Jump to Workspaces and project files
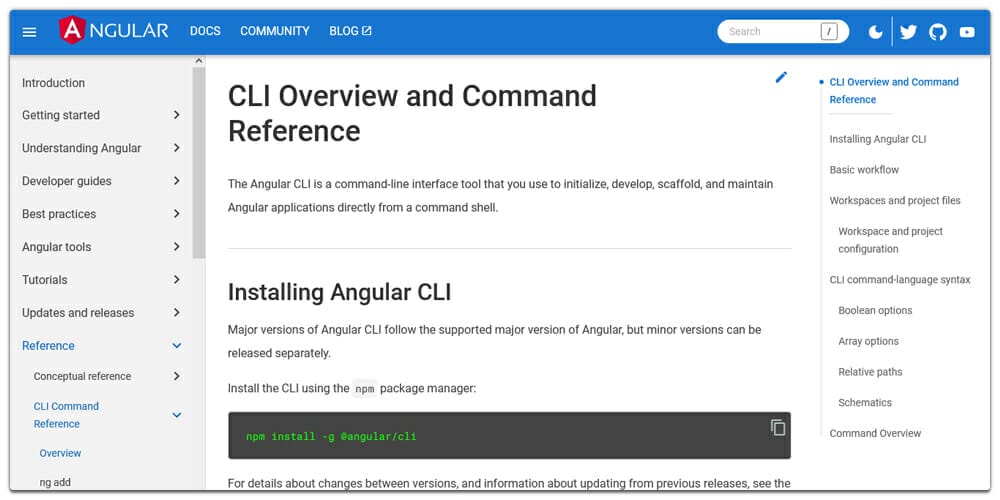The image size is (1000, 500). (x=895, y=200)
